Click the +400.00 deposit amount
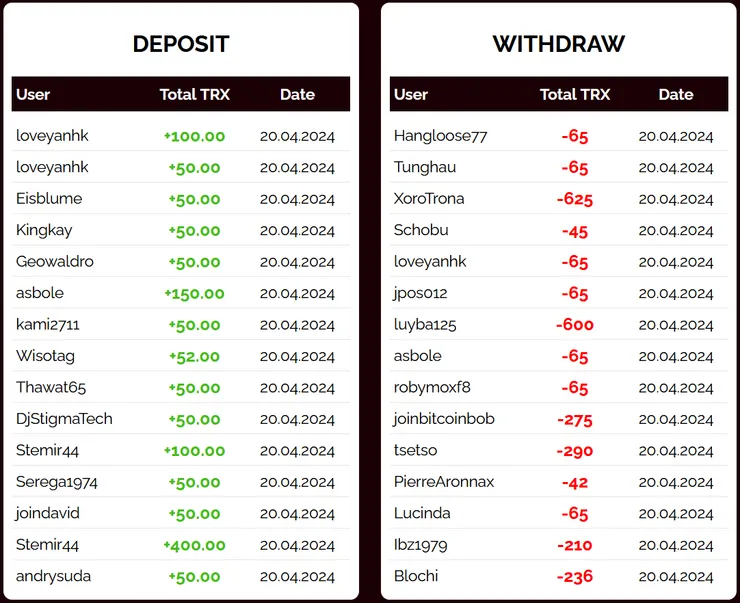 tap(194, 545)
